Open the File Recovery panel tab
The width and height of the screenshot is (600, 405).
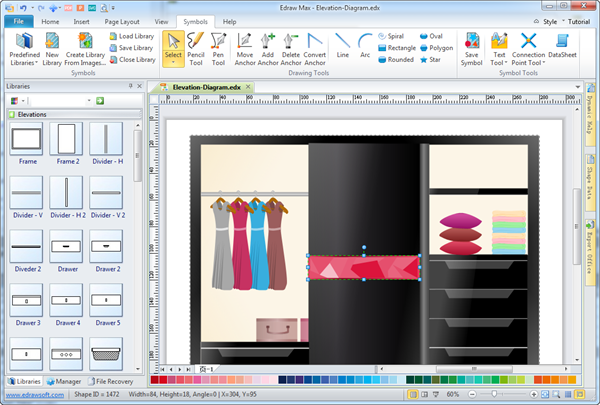coord(113,381)
